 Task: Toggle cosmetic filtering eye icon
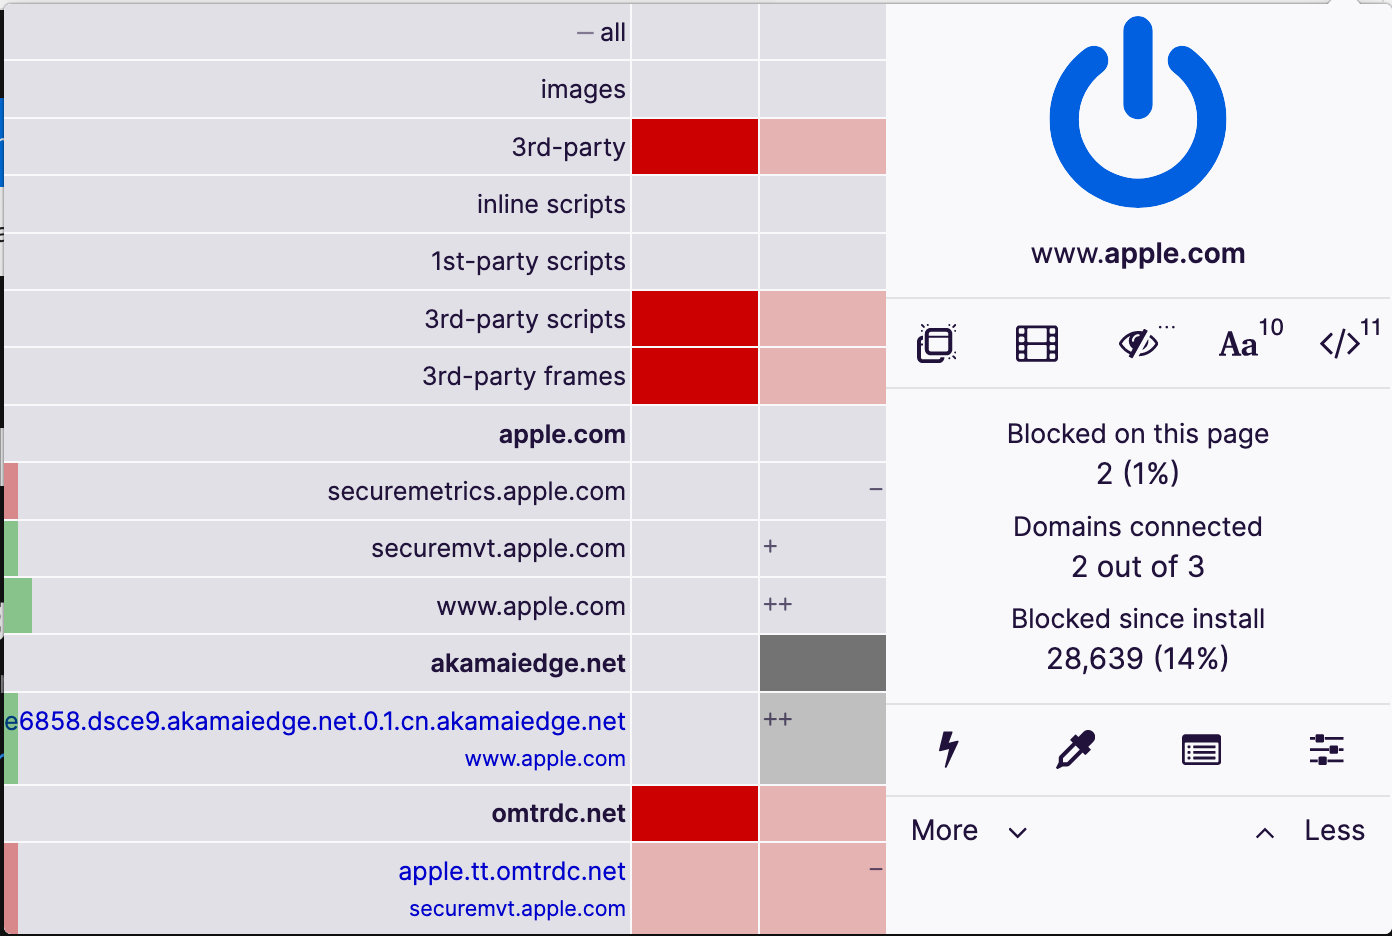(x=1138, y=344)
